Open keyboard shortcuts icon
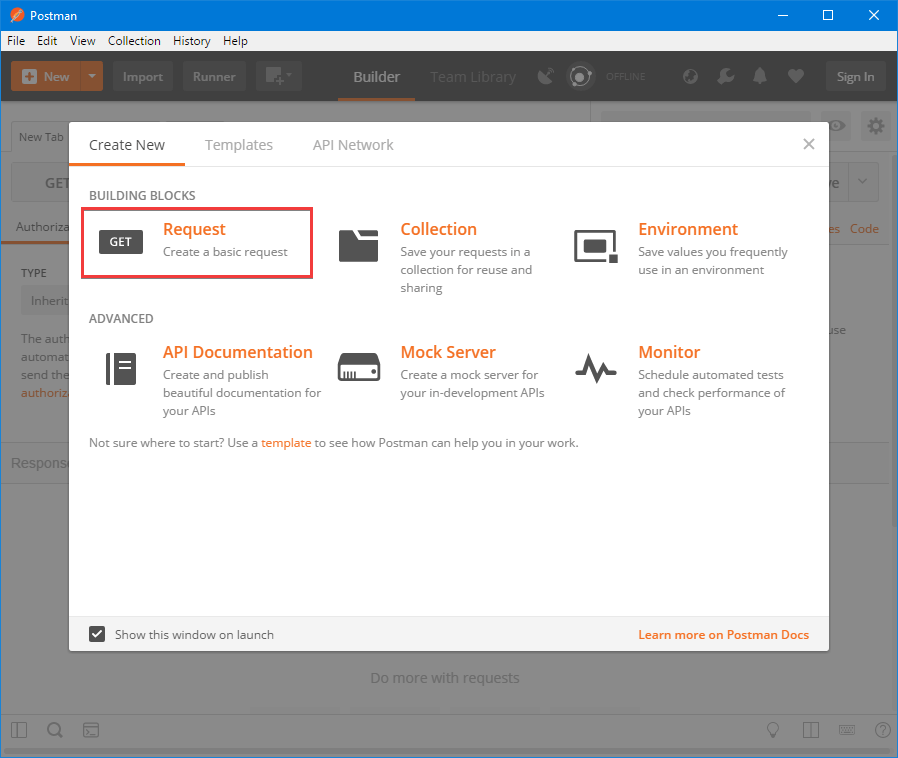898x758 pixels. (x=847, y=730)
